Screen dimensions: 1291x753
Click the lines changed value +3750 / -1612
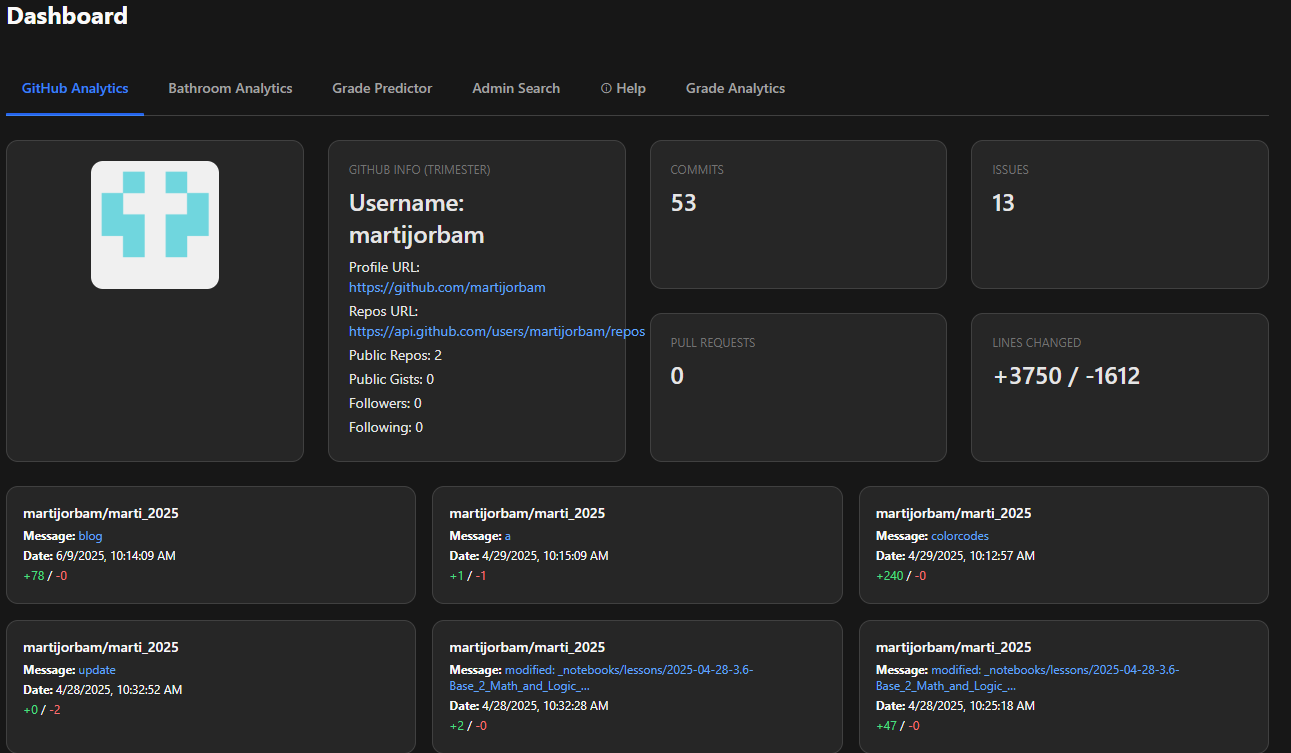(1066, 376)
